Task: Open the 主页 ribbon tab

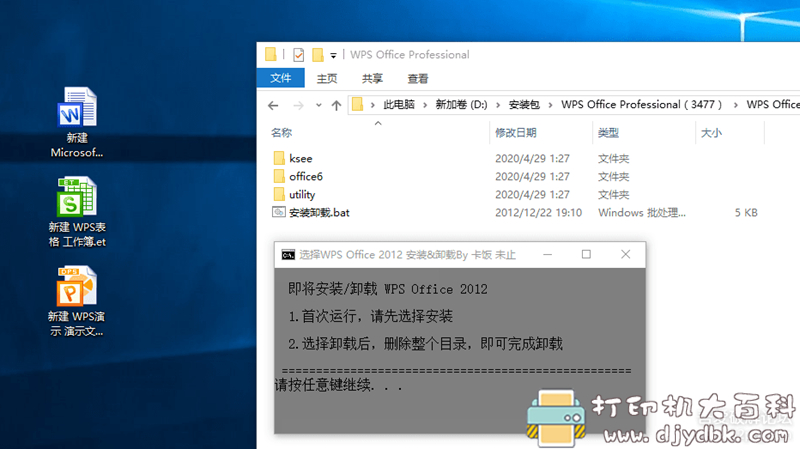Action: point(327,79)
